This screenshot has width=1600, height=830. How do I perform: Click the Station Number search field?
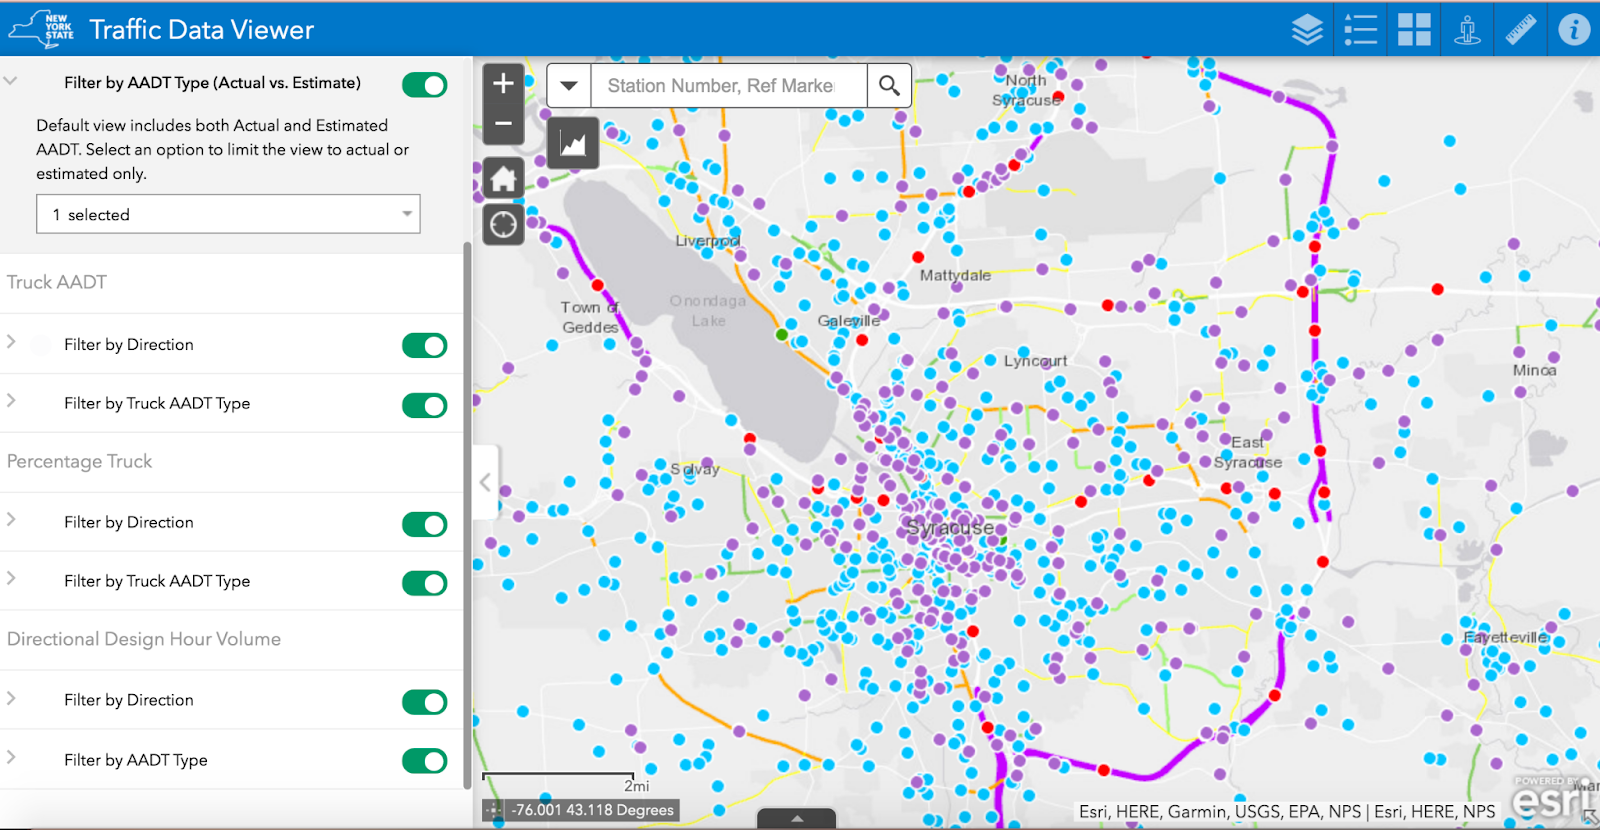pyautogui.click(x=729, y=86)
